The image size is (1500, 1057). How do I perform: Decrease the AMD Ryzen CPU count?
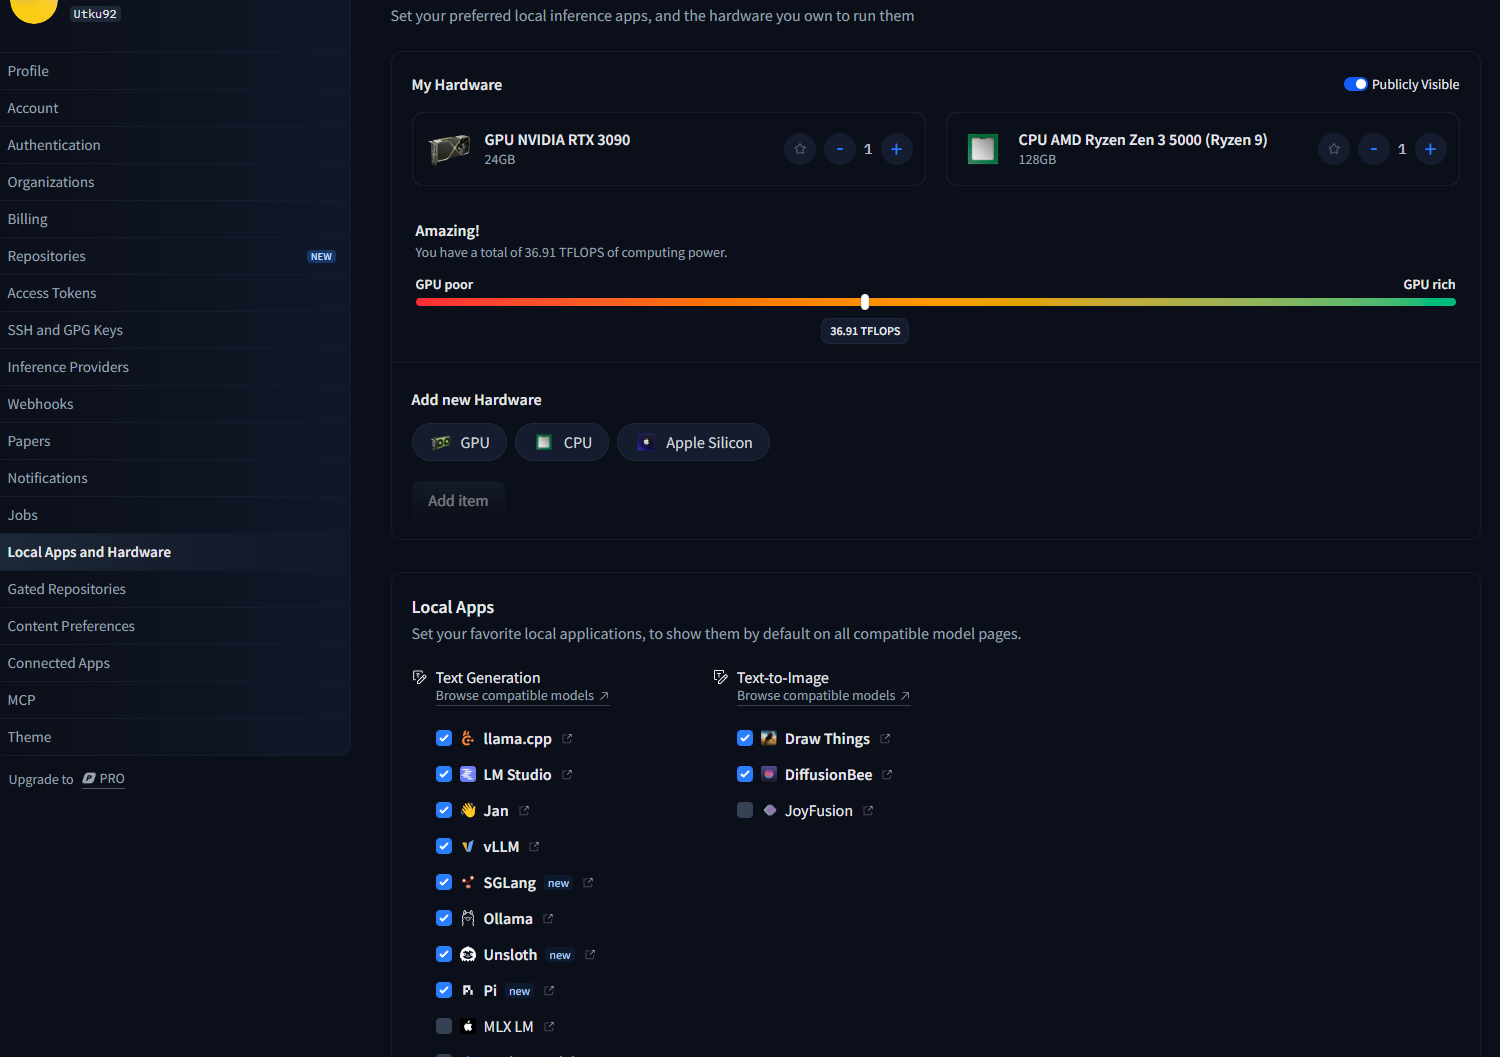pyautogui.click(x=1374, y=149)
